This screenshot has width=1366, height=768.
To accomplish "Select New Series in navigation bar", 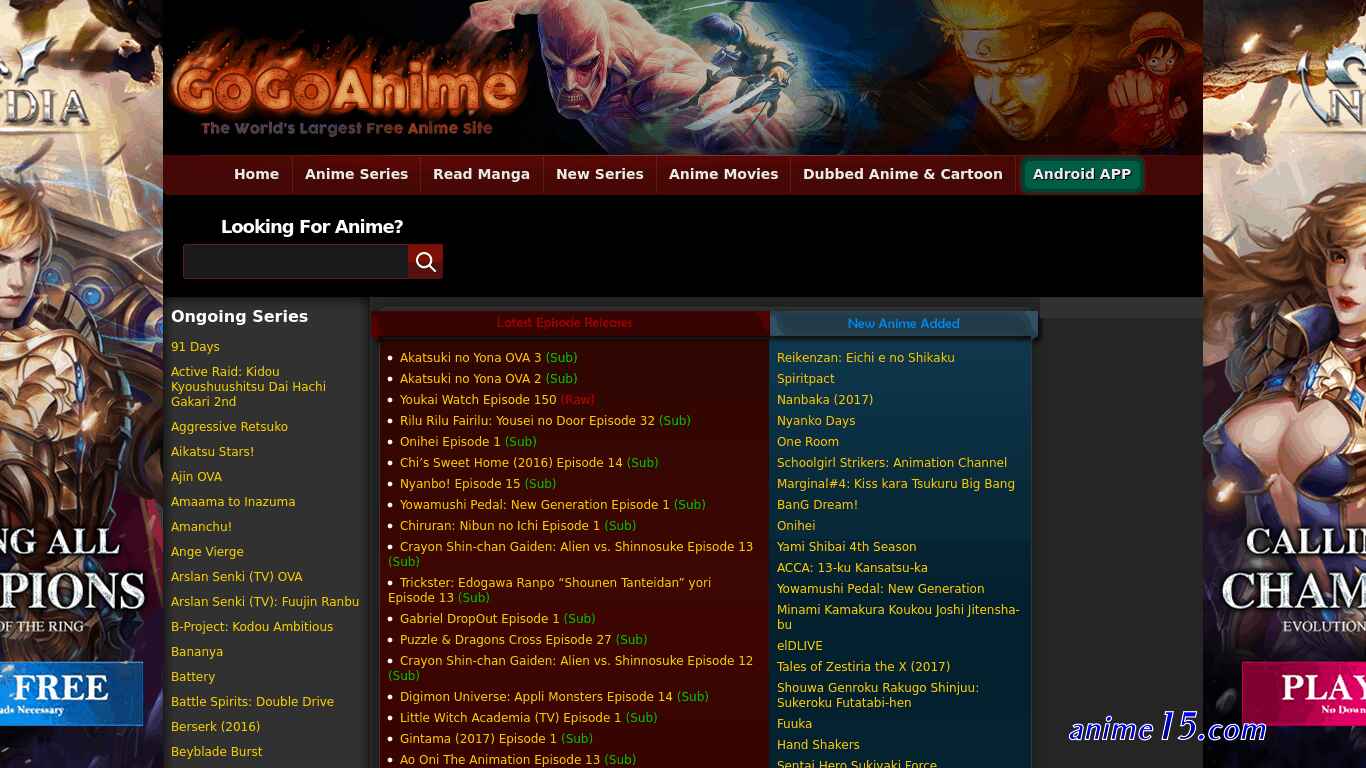I will coord(599,174).
